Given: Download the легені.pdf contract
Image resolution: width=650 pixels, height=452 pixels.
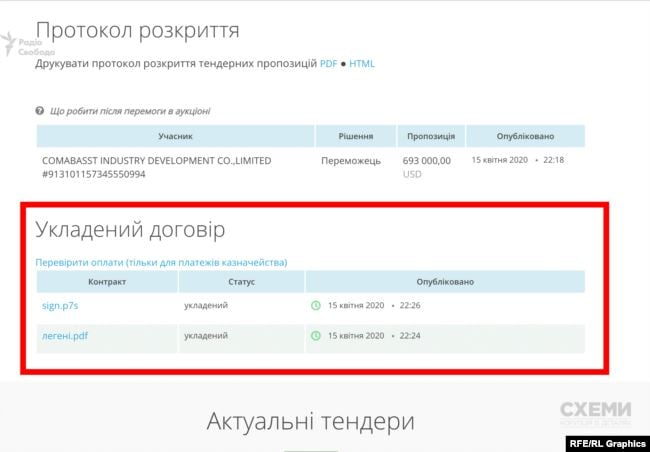Looking at the screenshot, I should pos(64,336).
